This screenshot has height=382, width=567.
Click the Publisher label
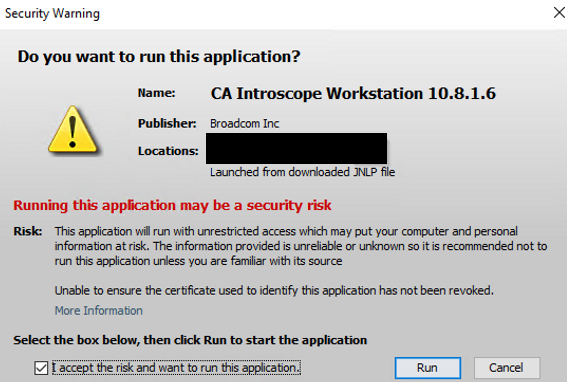tap(167, 124)
